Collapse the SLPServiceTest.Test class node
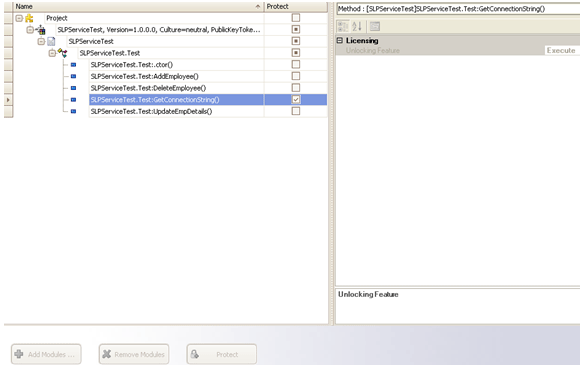The width and height of the screenshot is (583, 369). [52, 53]
